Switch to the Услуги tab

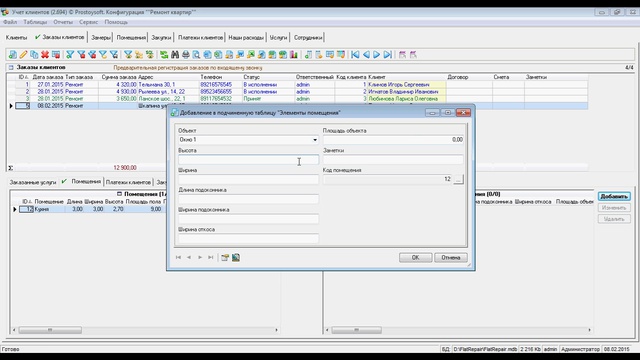[x=278, y=38]
